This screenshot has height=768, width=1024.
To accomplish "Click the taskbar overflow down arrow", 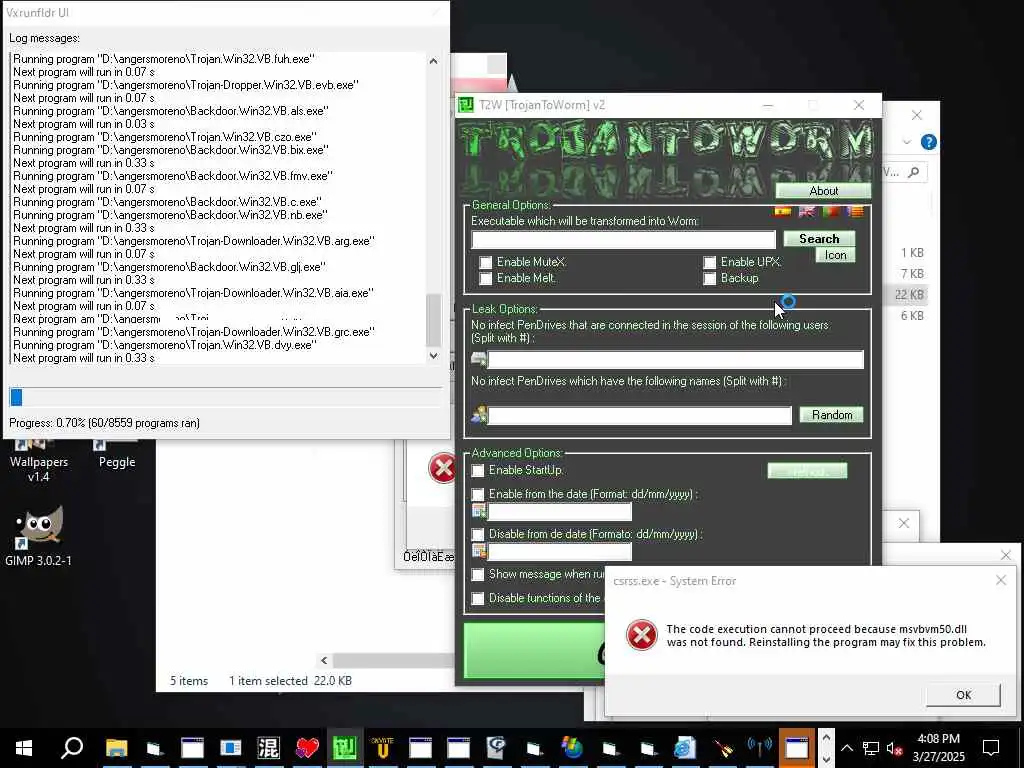I will [826, 759].
